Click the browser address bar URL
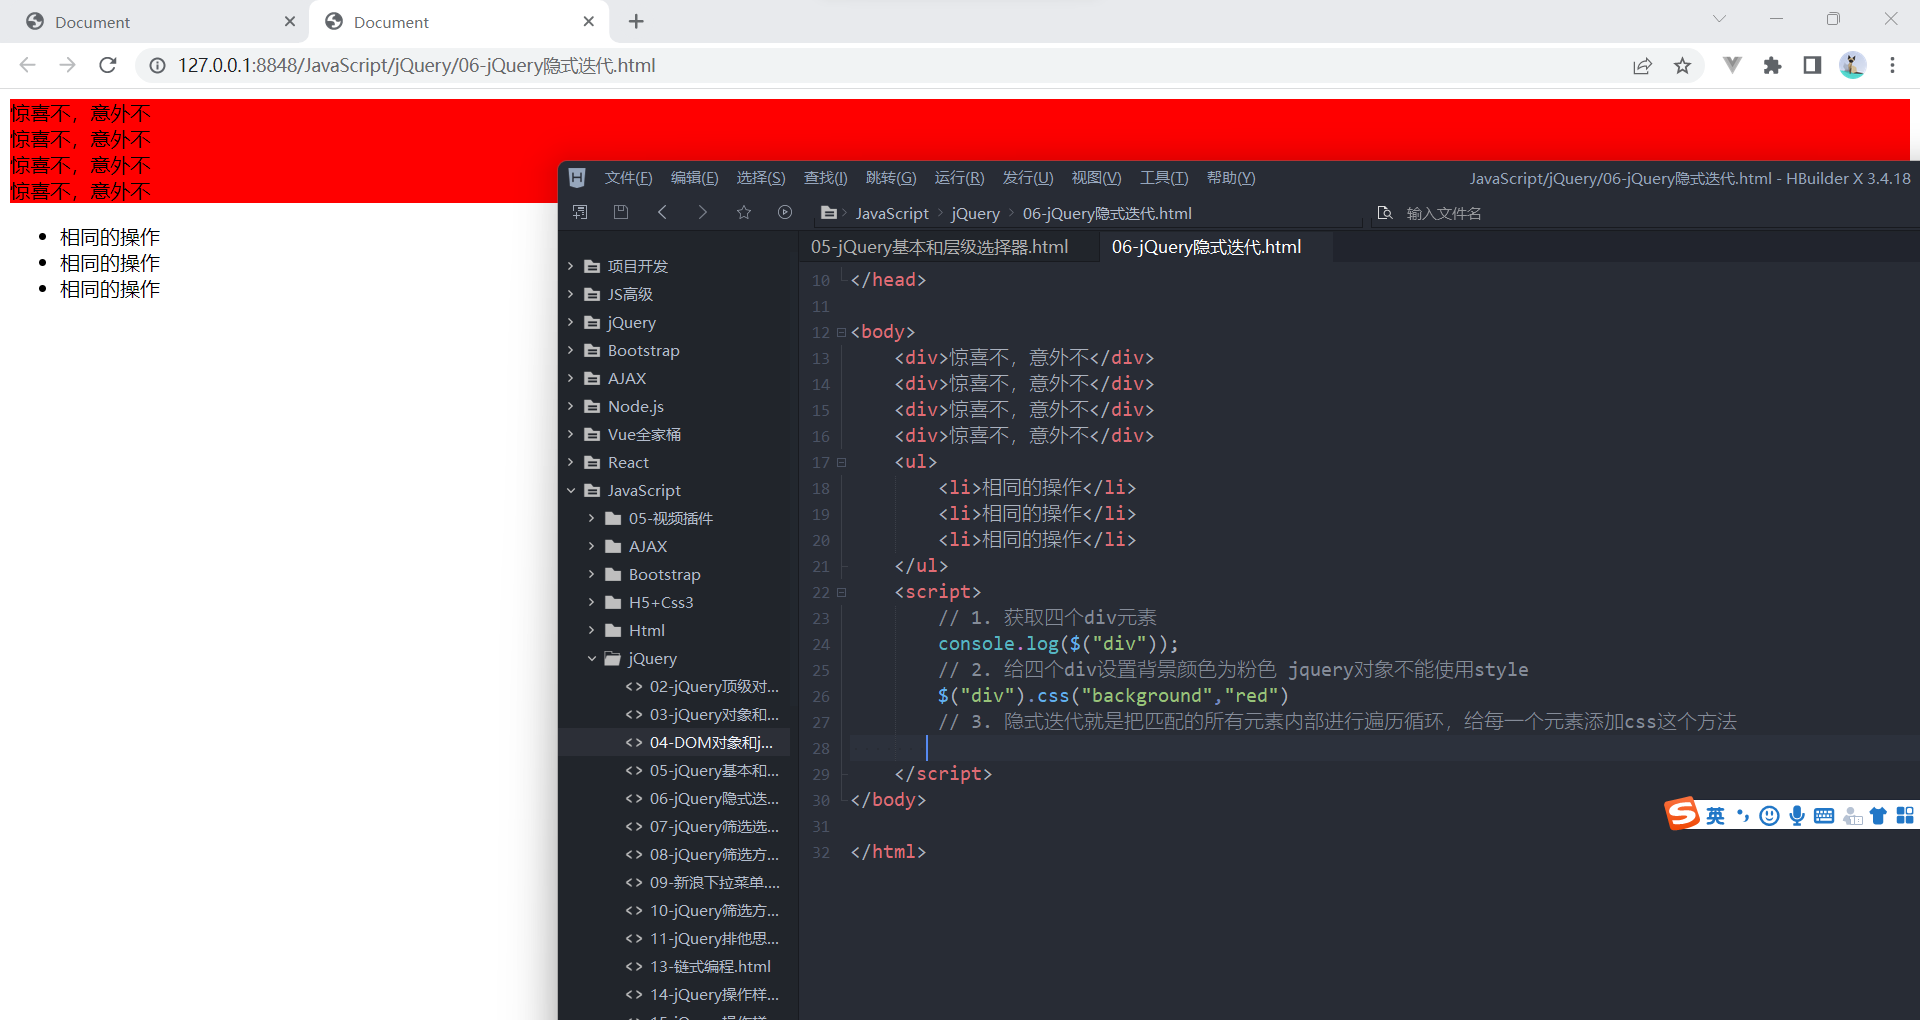 pos(416,65)
